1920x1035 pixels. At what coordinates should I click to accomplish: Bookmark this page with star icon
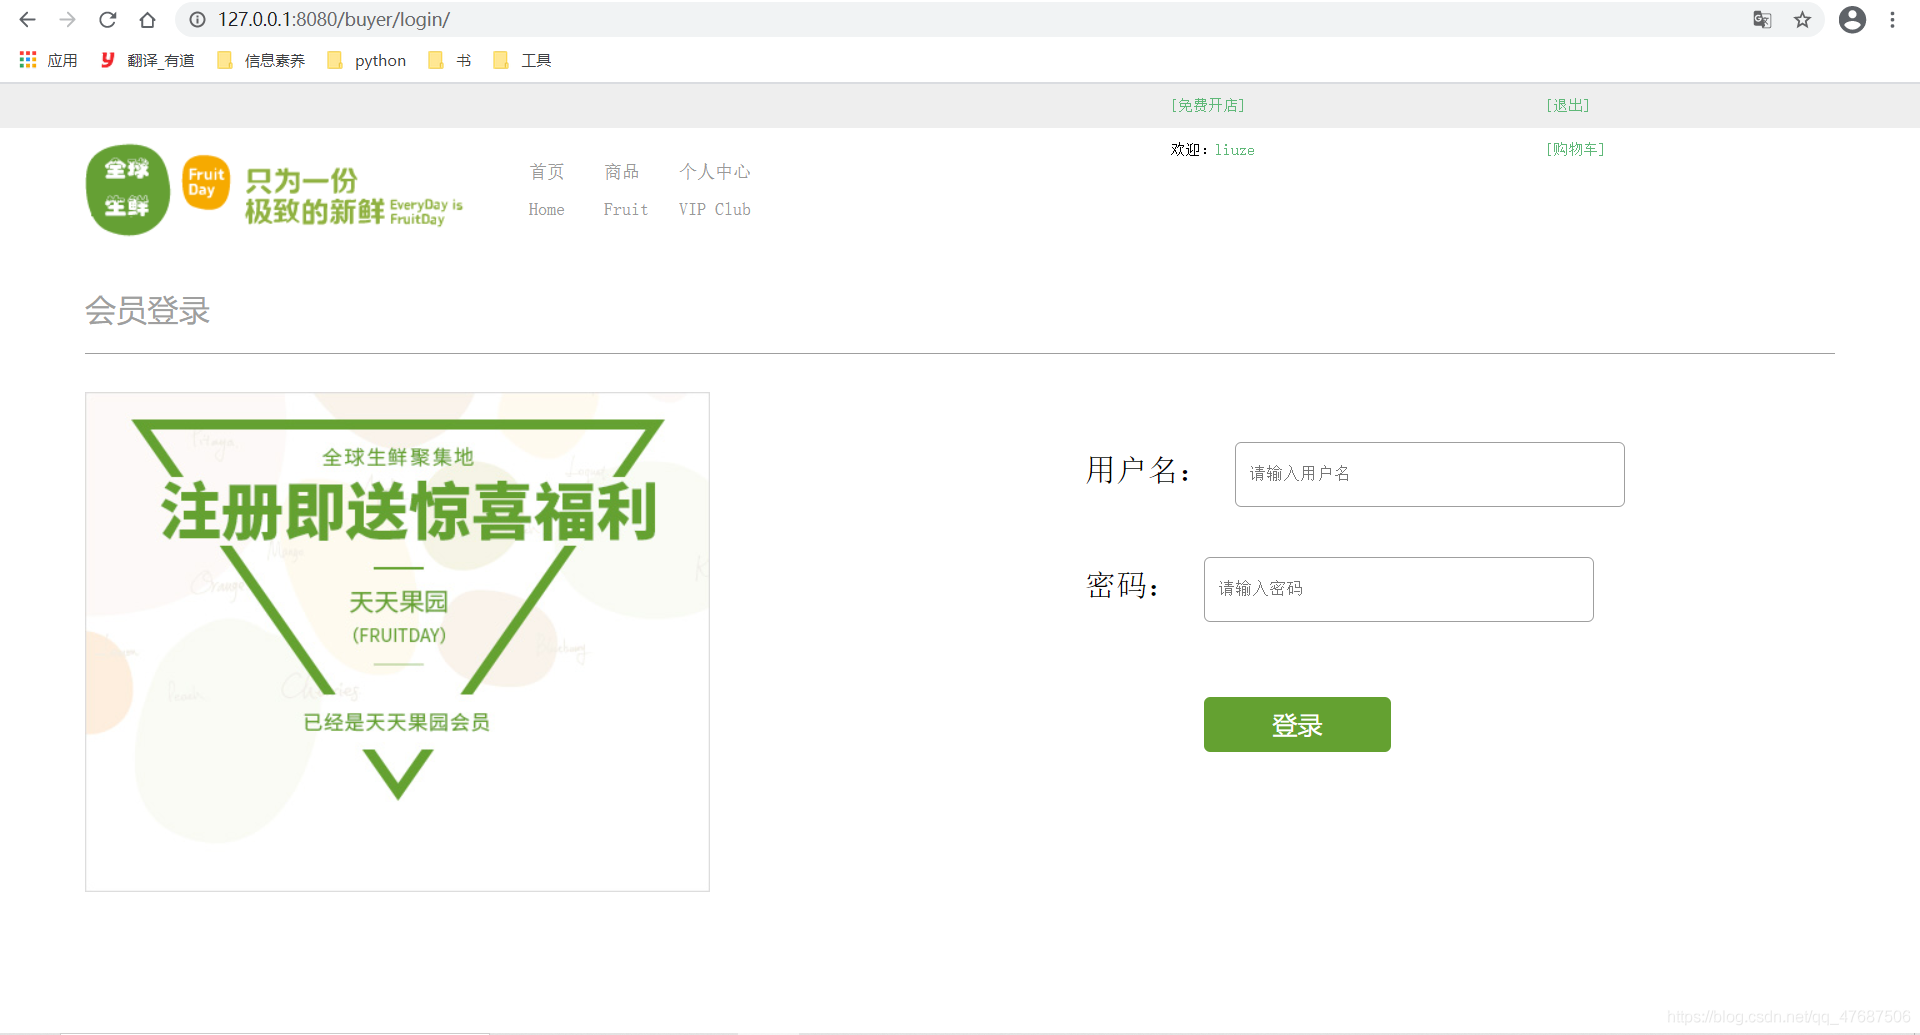tap(1802, 20)
